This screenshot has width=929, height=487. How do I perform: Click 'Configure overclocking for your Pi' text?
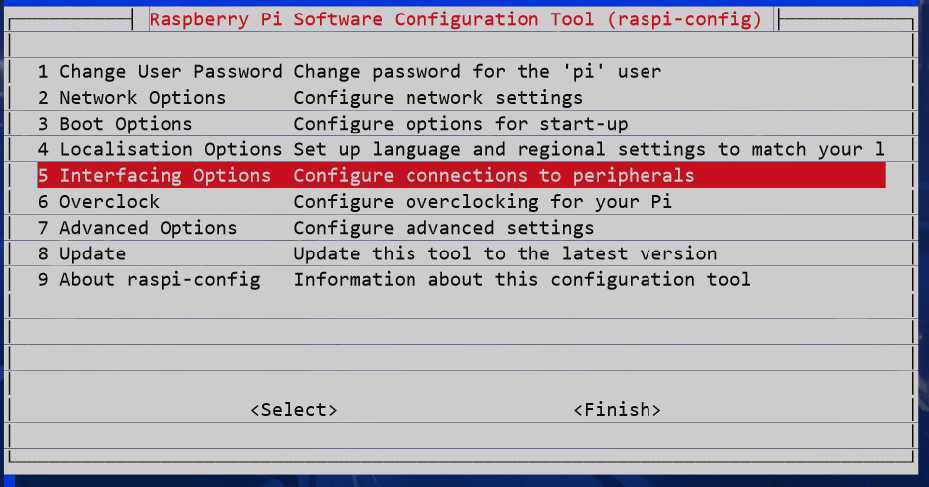[483, 202]
